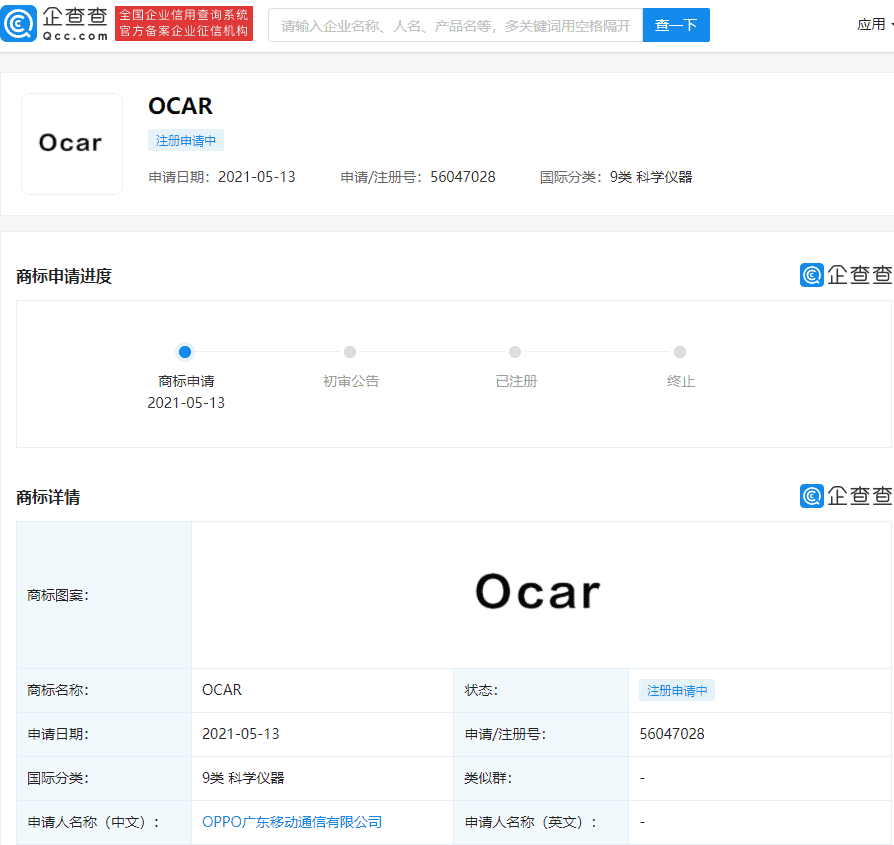Click the red official certification badge
This screenshot has width=894, height=845.
click(184, 24)
